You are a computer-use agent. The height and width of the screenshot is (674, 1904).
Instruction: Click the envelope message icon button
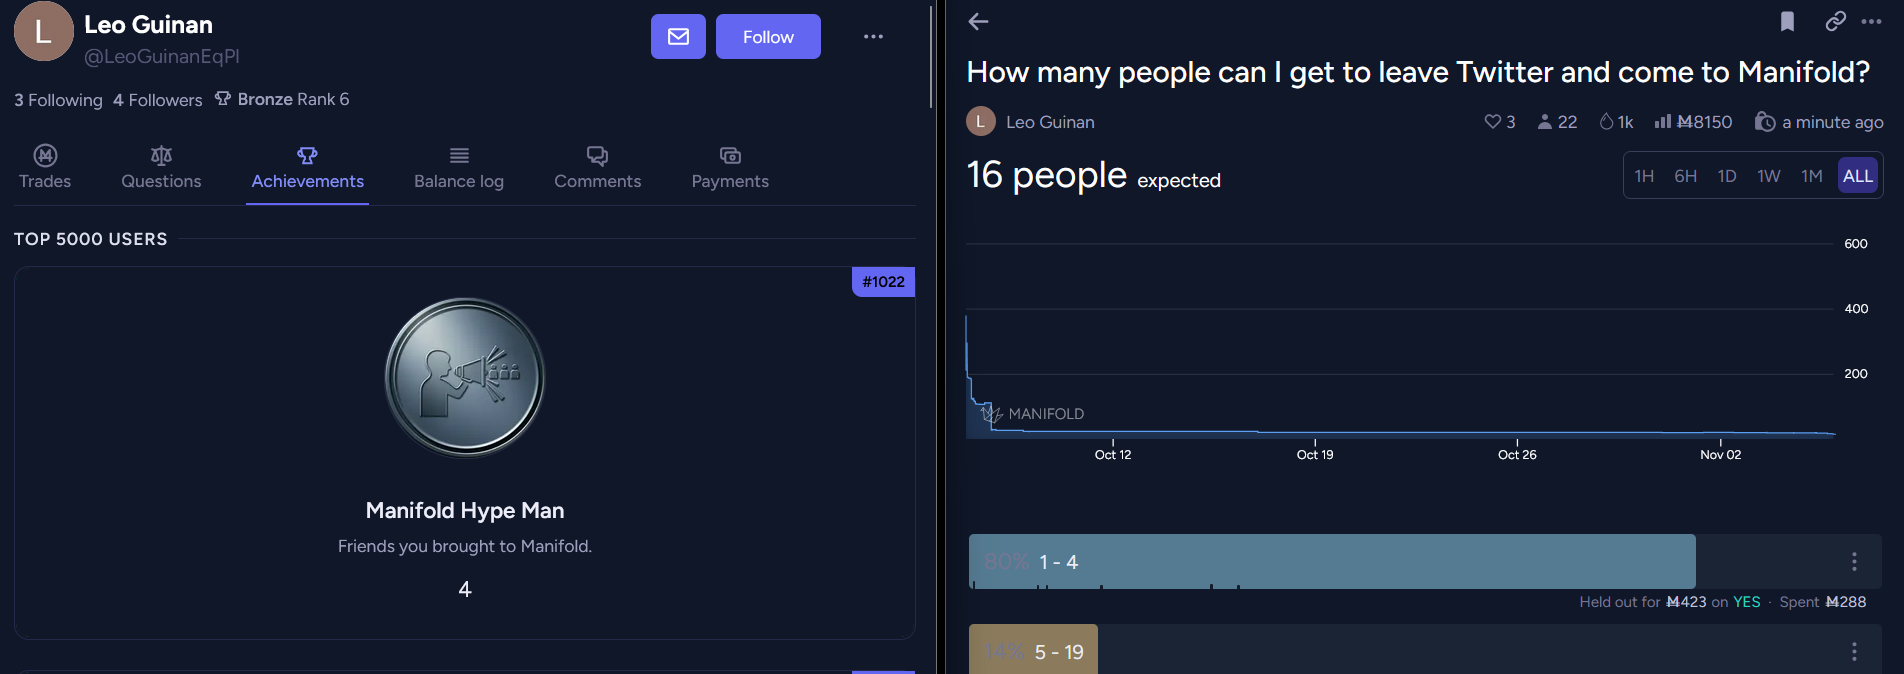pos(678,37)
